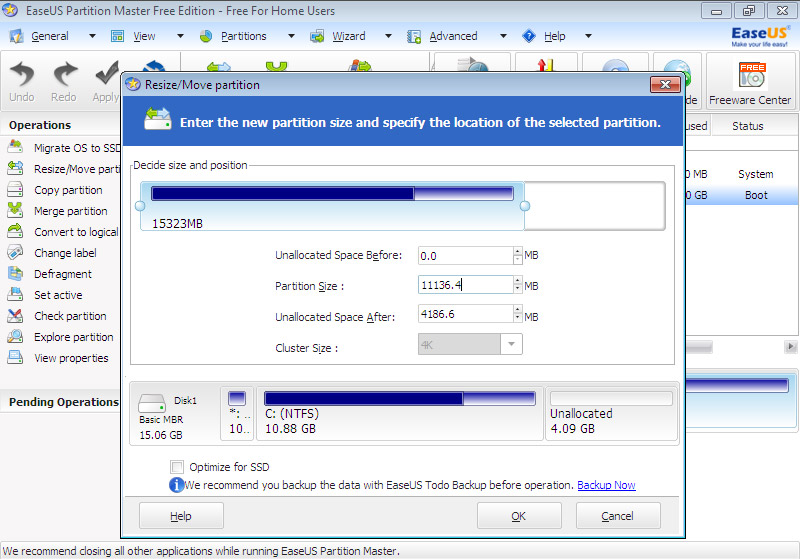Click the Cancel button
Image resolution: width=800 pixels, height=559 pixels.
618,516
